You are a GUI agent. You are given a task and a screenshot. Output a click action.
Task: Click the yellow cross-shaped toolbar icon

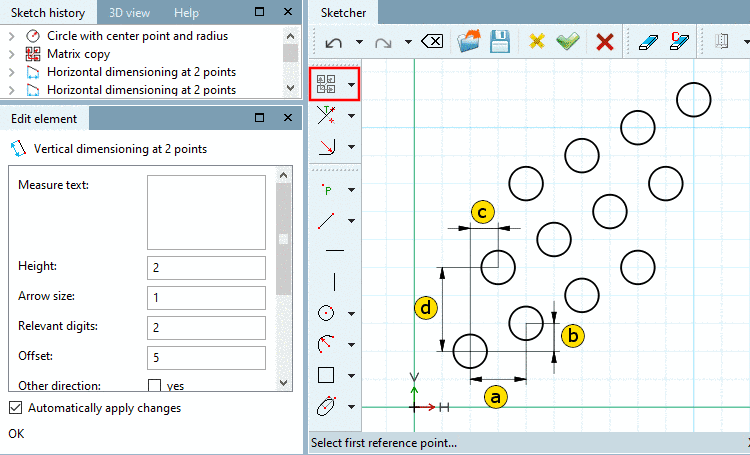537,41
